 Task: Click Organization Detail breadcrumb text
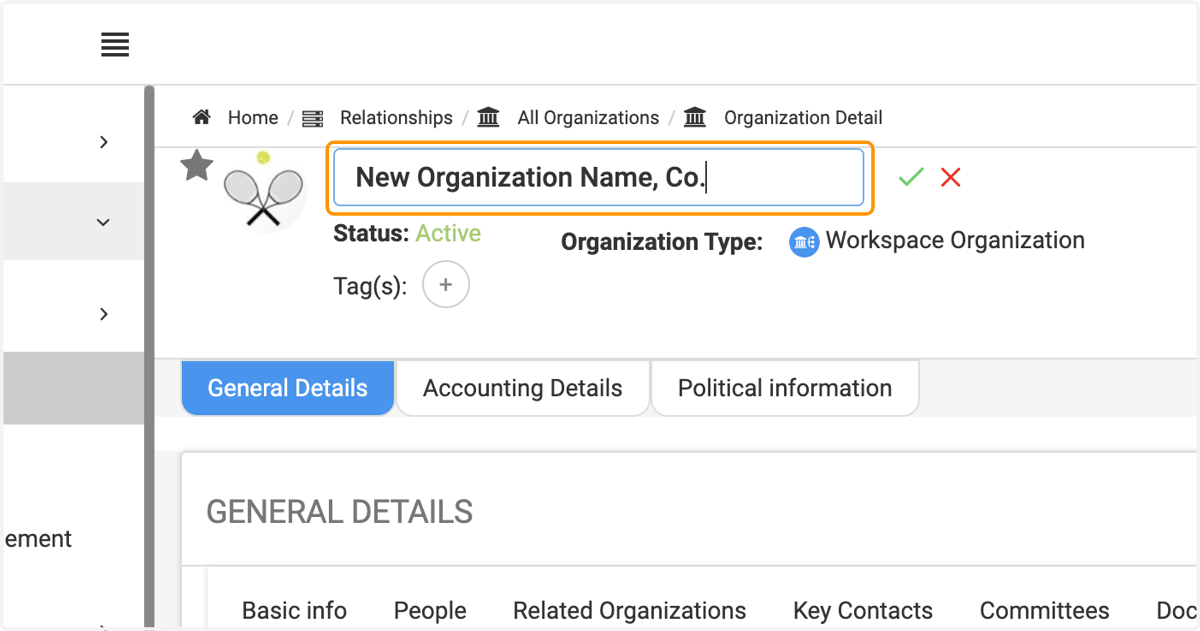[x=803, y=118]
